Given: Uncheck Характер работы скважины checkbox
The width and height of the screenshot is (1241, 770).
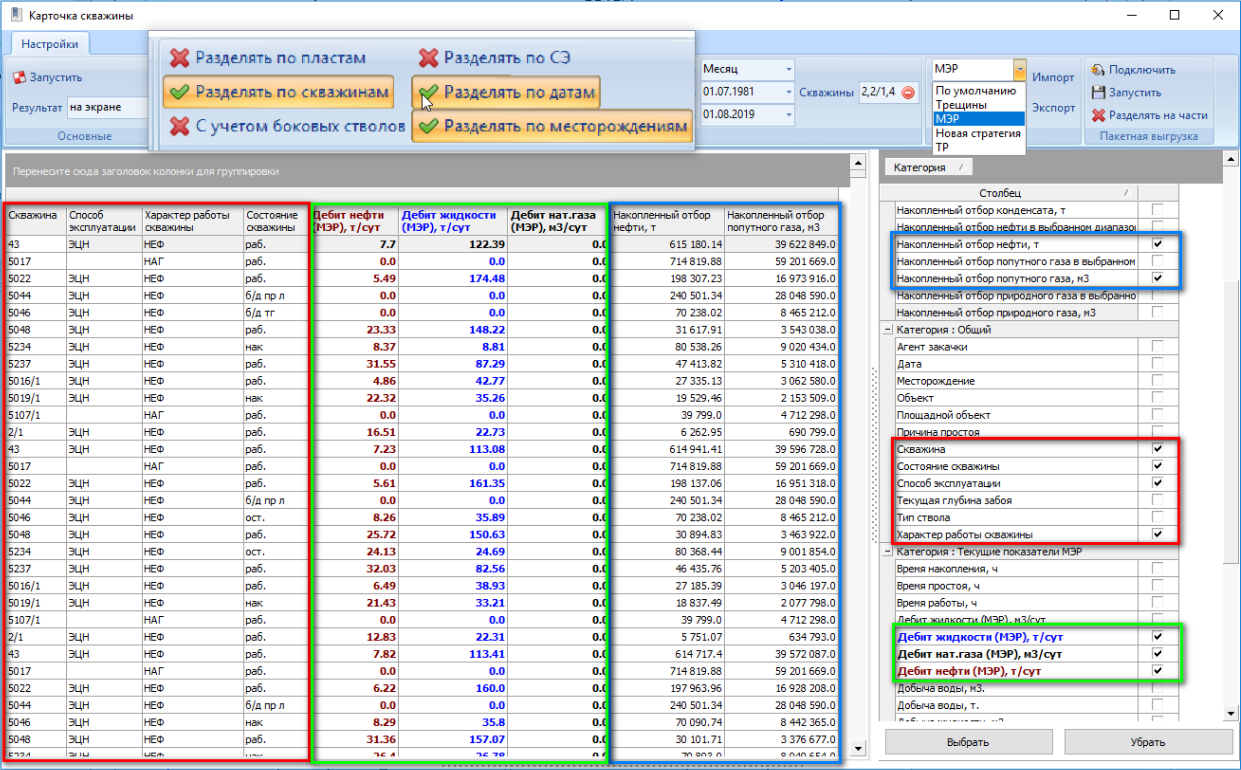Looking at the screenshot, I should (x=1157, y=534).
